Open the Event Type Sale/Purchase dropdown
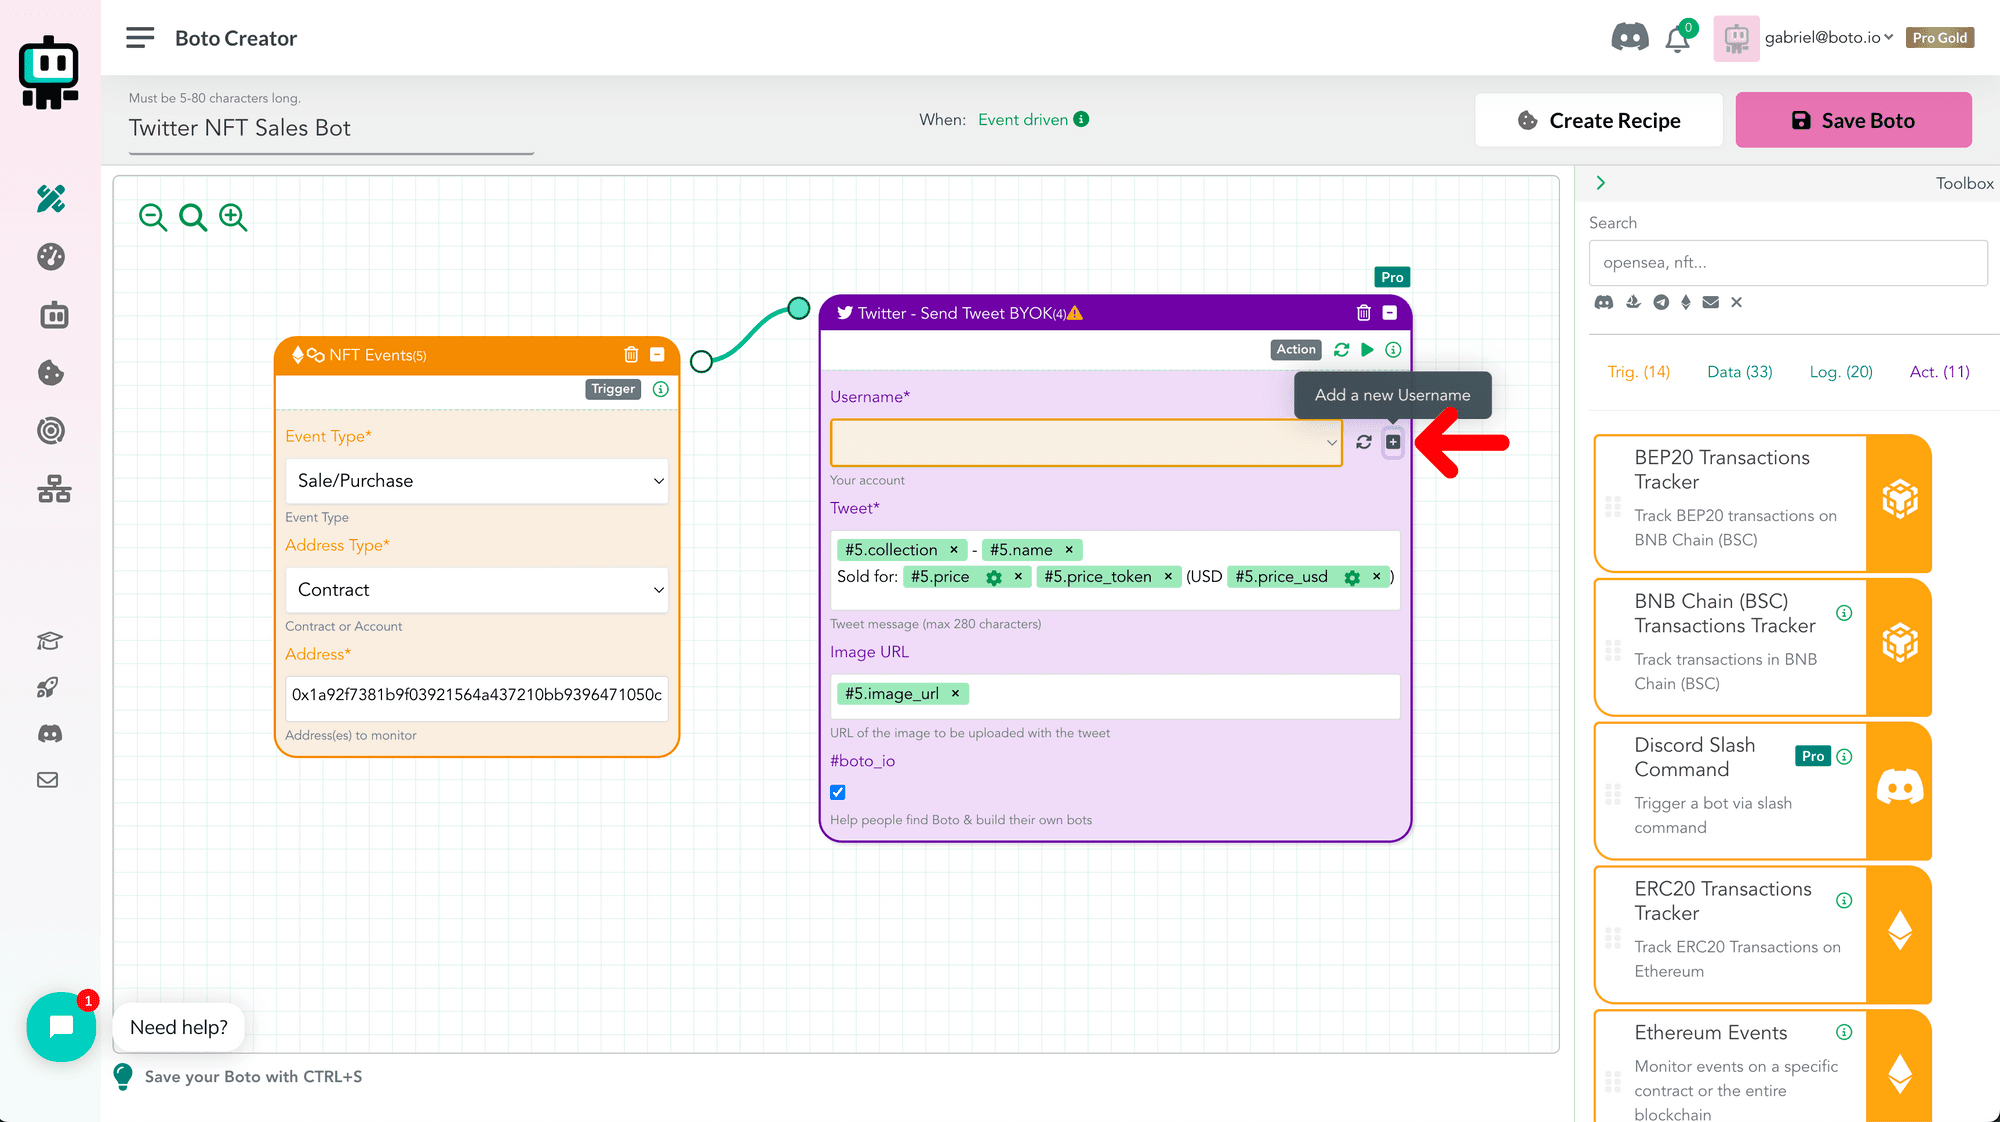The height and width of the screenshot is (1122, 2000). (x=477, y=481)
